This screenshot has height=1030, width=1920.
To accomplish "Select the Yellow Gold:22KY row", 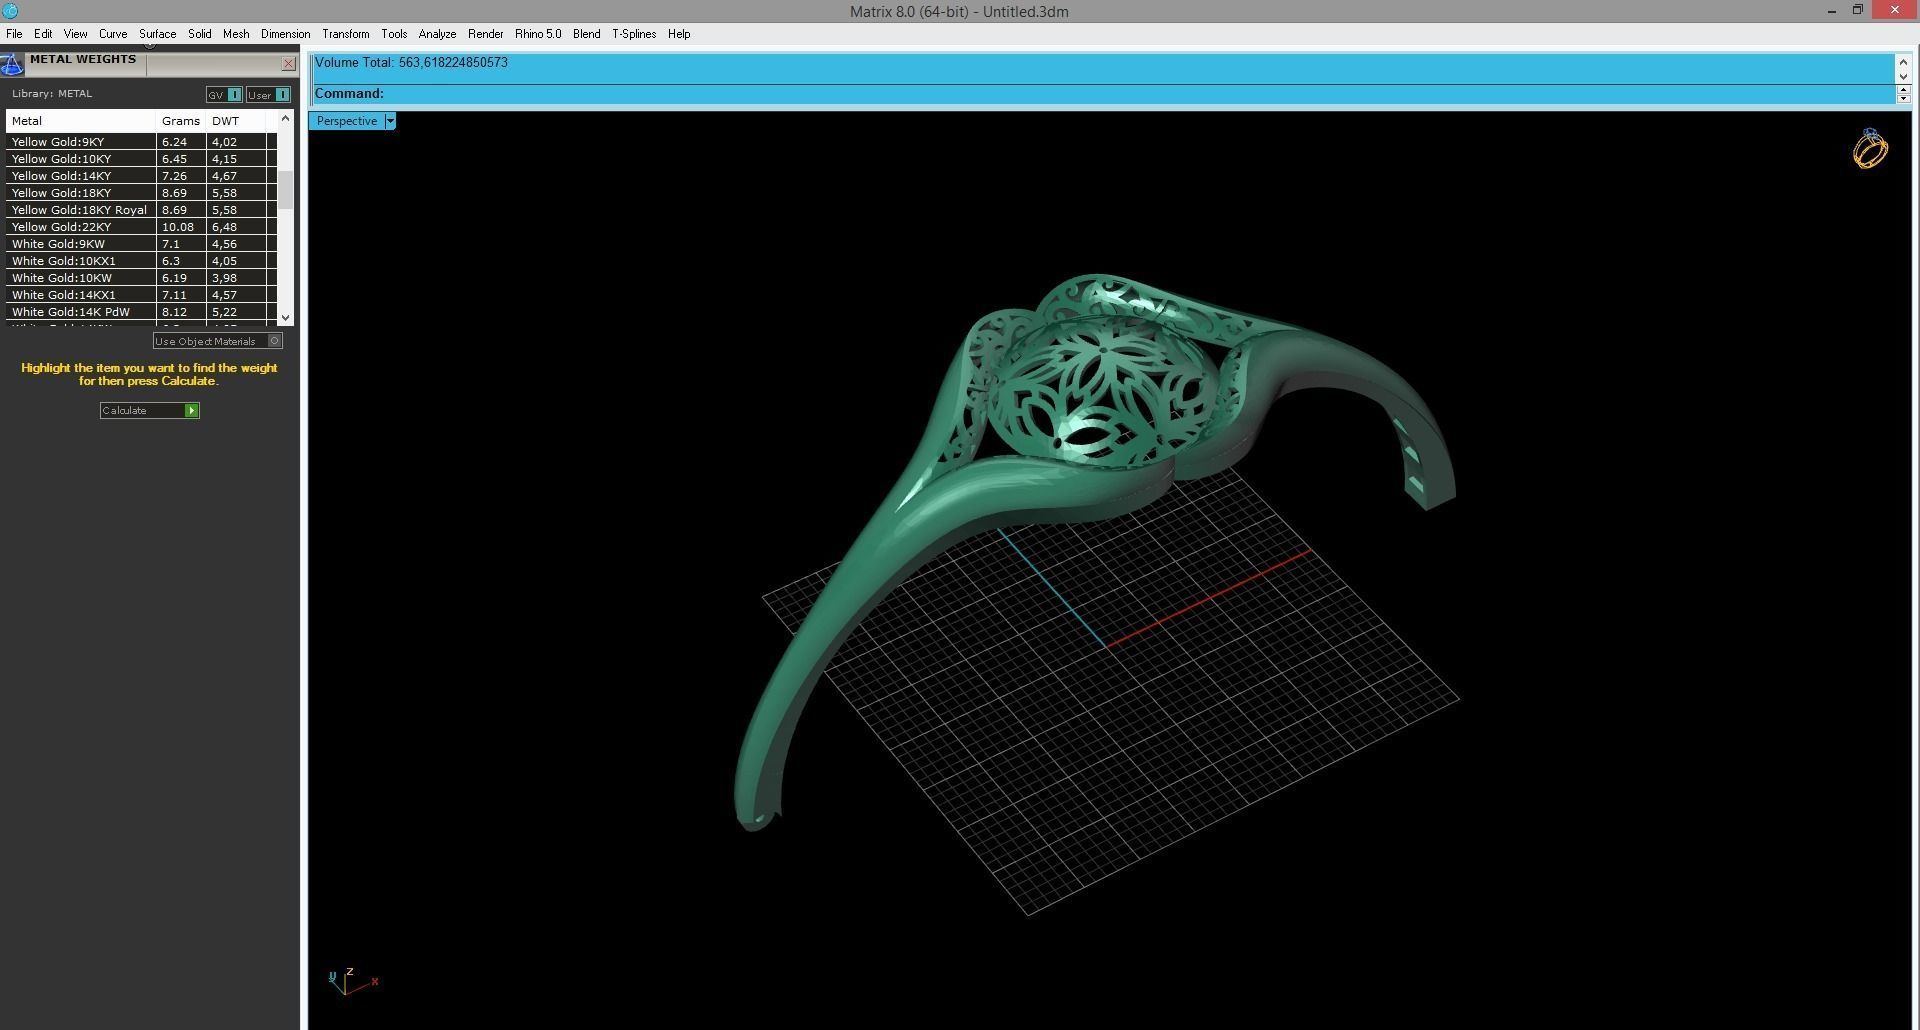I will [141, 227].
